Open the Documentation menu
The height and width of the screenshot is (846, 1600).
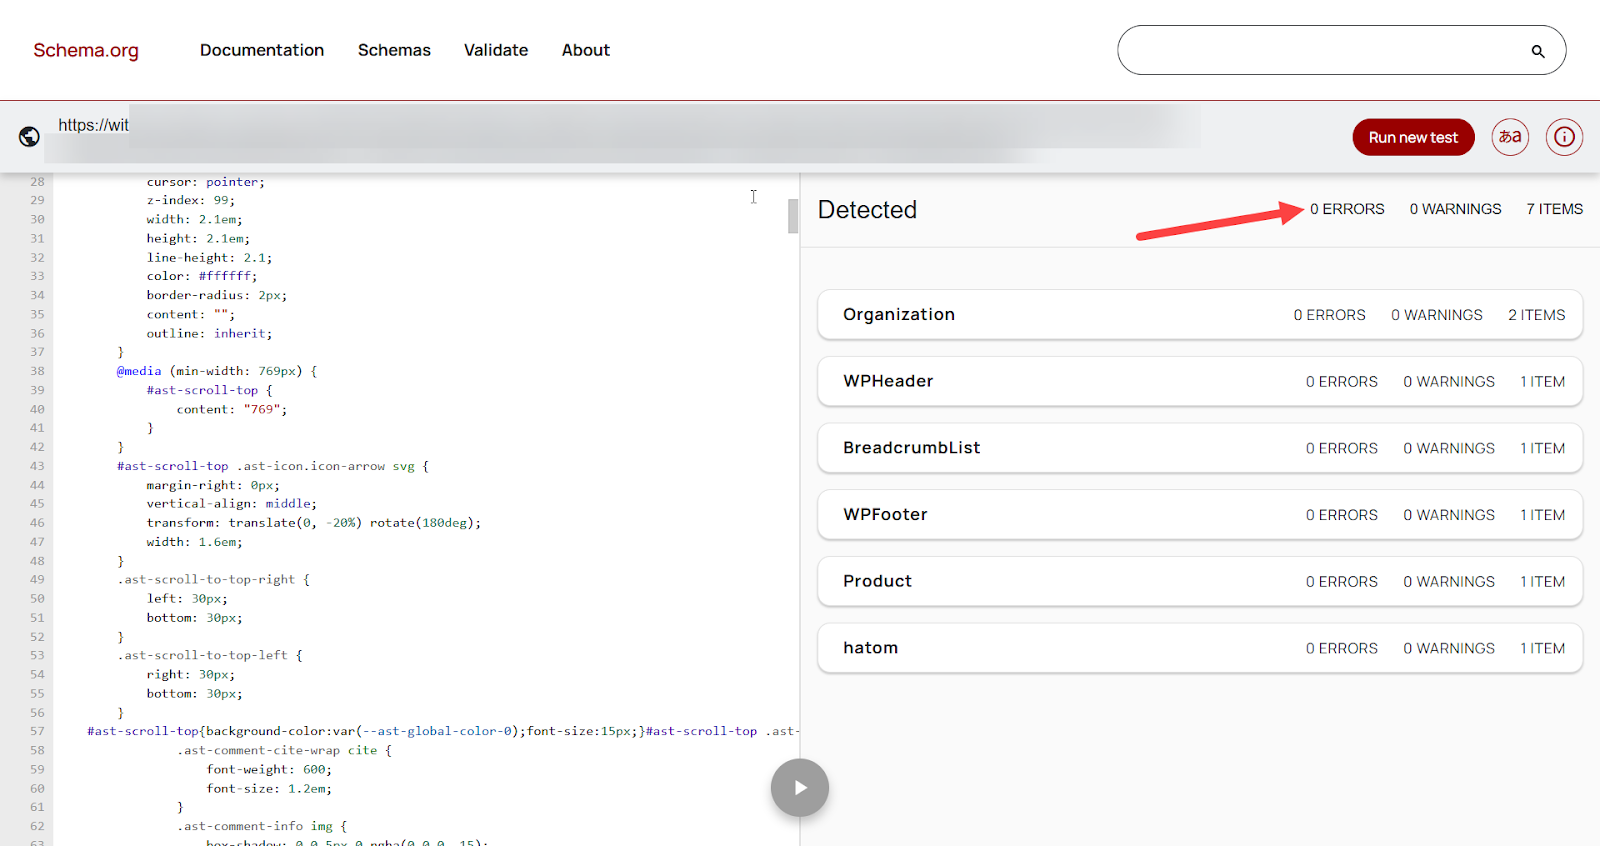click(262, 50)
